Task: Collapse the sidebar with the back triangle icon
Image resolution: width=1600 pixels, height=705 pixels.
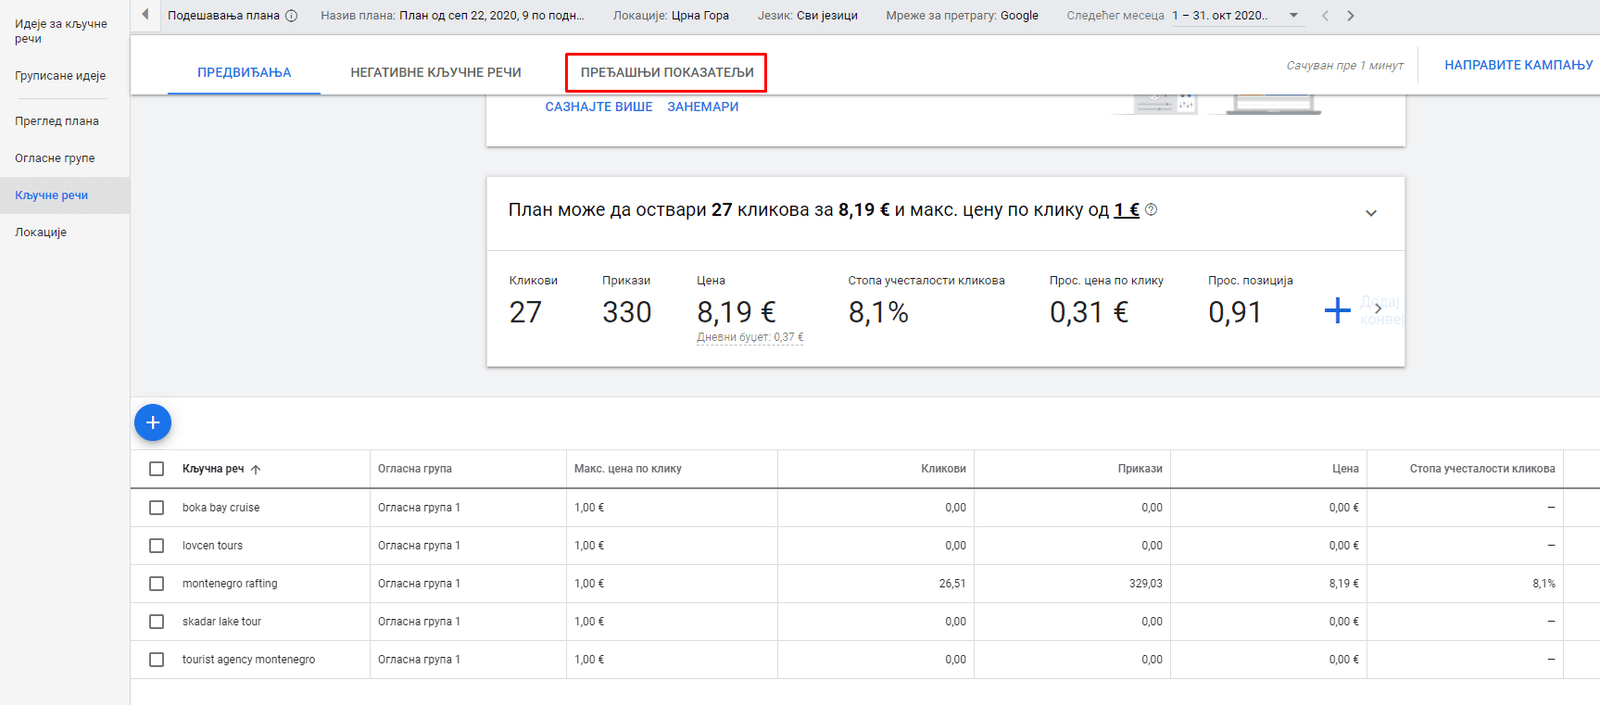Action: (145, 15)
